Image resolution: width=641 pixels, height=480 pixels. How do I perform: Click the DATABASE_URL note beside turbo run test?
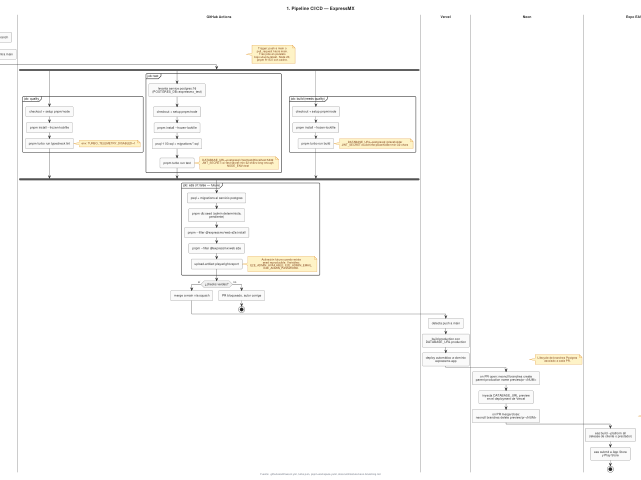(239, 163)
